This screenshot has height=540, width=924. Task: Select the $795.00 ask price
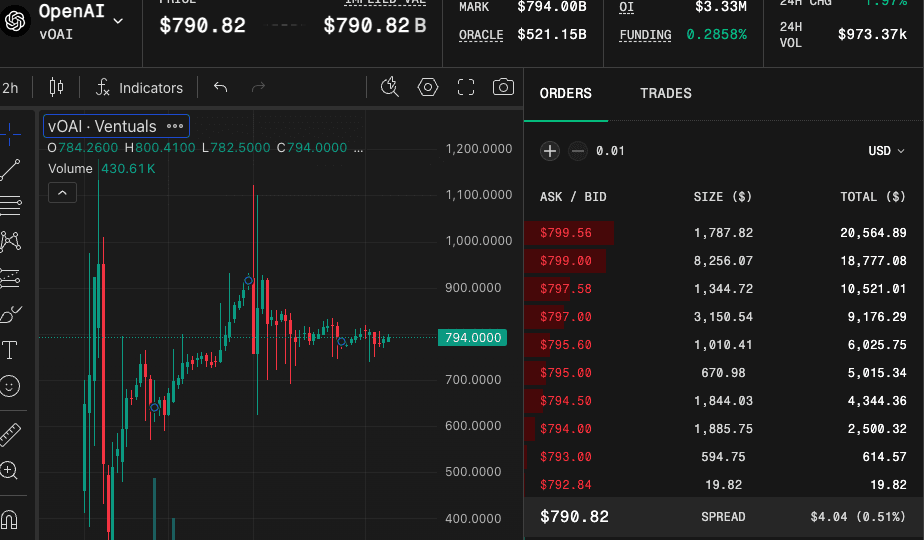tap(566, 373)
